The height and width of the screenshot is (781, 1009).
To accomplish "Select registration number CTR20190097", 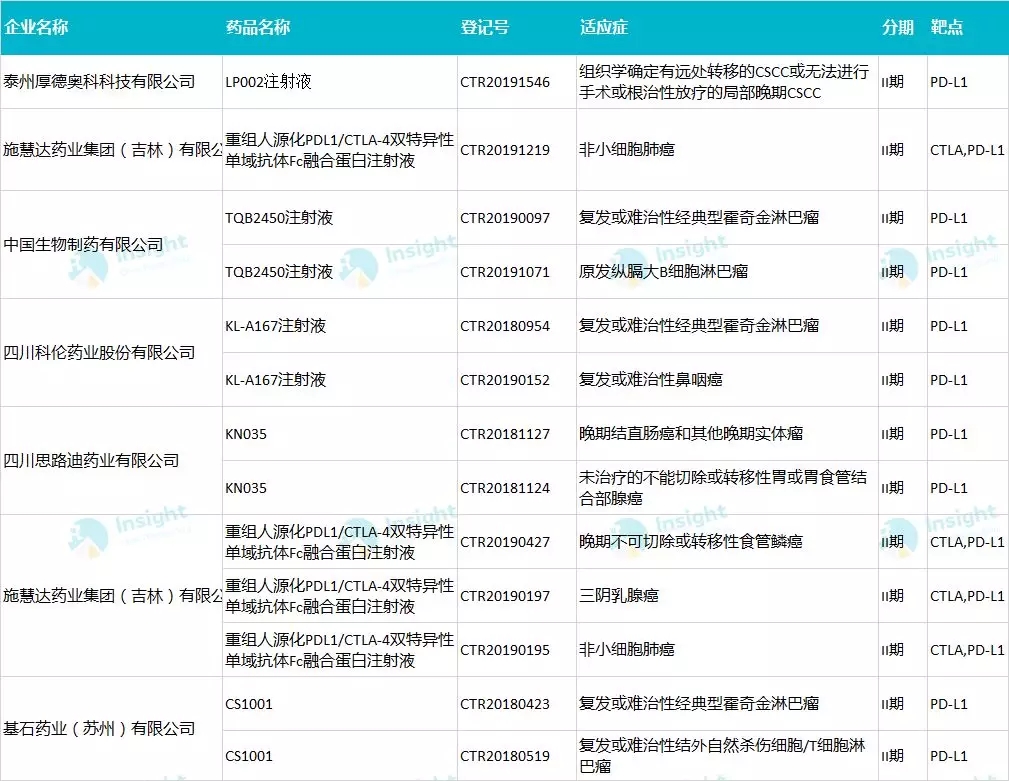I will click(505, 219).
